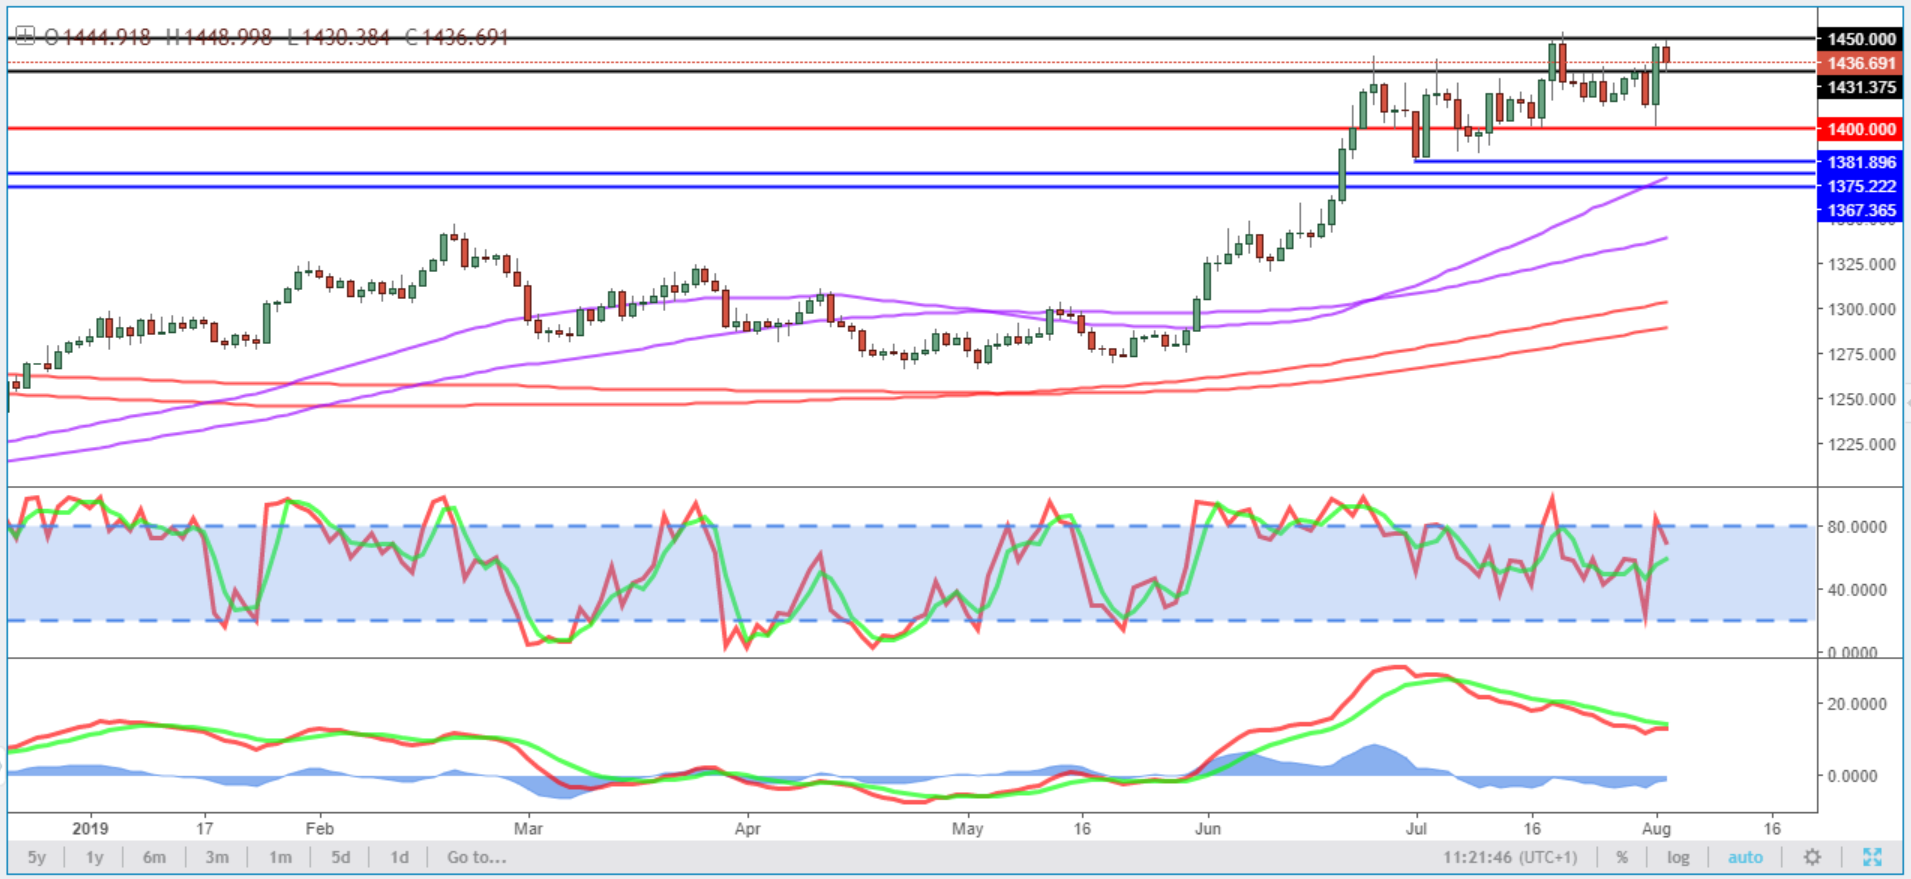Set chart range to 3m
Image resolution: width=1911 pixels, height=879 pixels.
point(217,857)
